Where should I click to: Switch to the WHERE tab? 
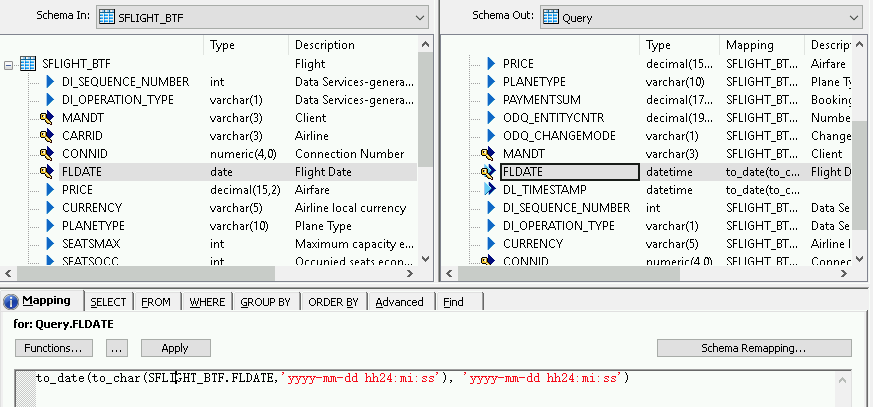coord(207,302)
